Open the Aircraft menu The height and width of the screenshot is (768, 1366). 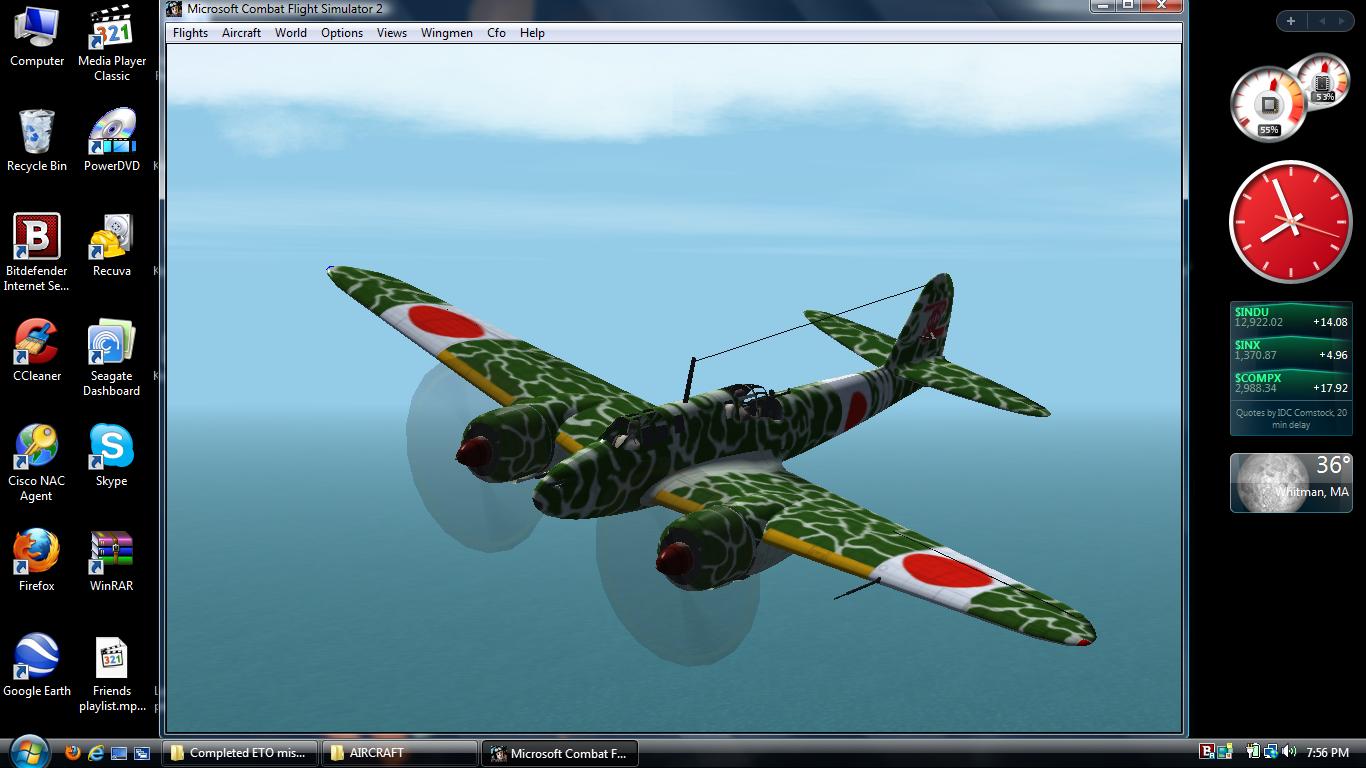click(x=241, y=33)
